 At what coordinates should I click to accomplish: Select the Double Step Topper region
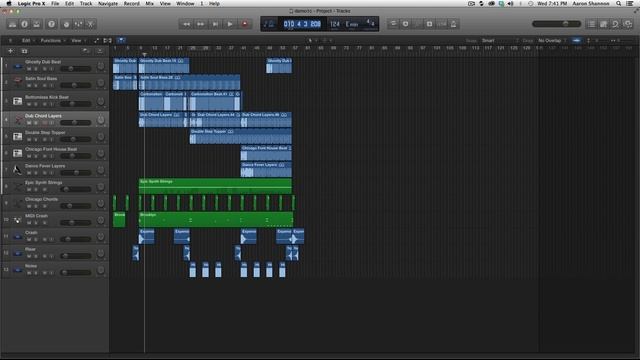[240, 136]
